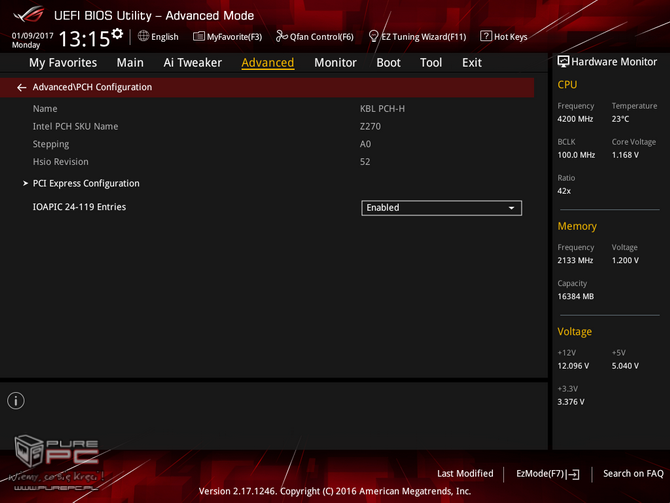The image size is (670, 503).
Task: Click the 23°C temperature value
Action: click(620, 119)
